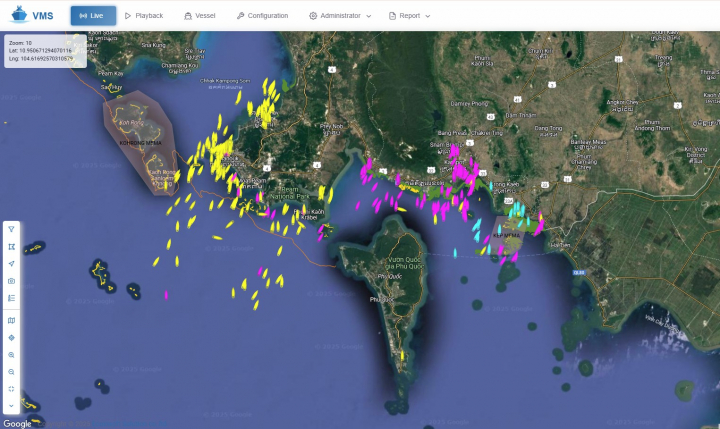Go to the Configuration page
The image size is (720, 429).
[x=262, y=16]
